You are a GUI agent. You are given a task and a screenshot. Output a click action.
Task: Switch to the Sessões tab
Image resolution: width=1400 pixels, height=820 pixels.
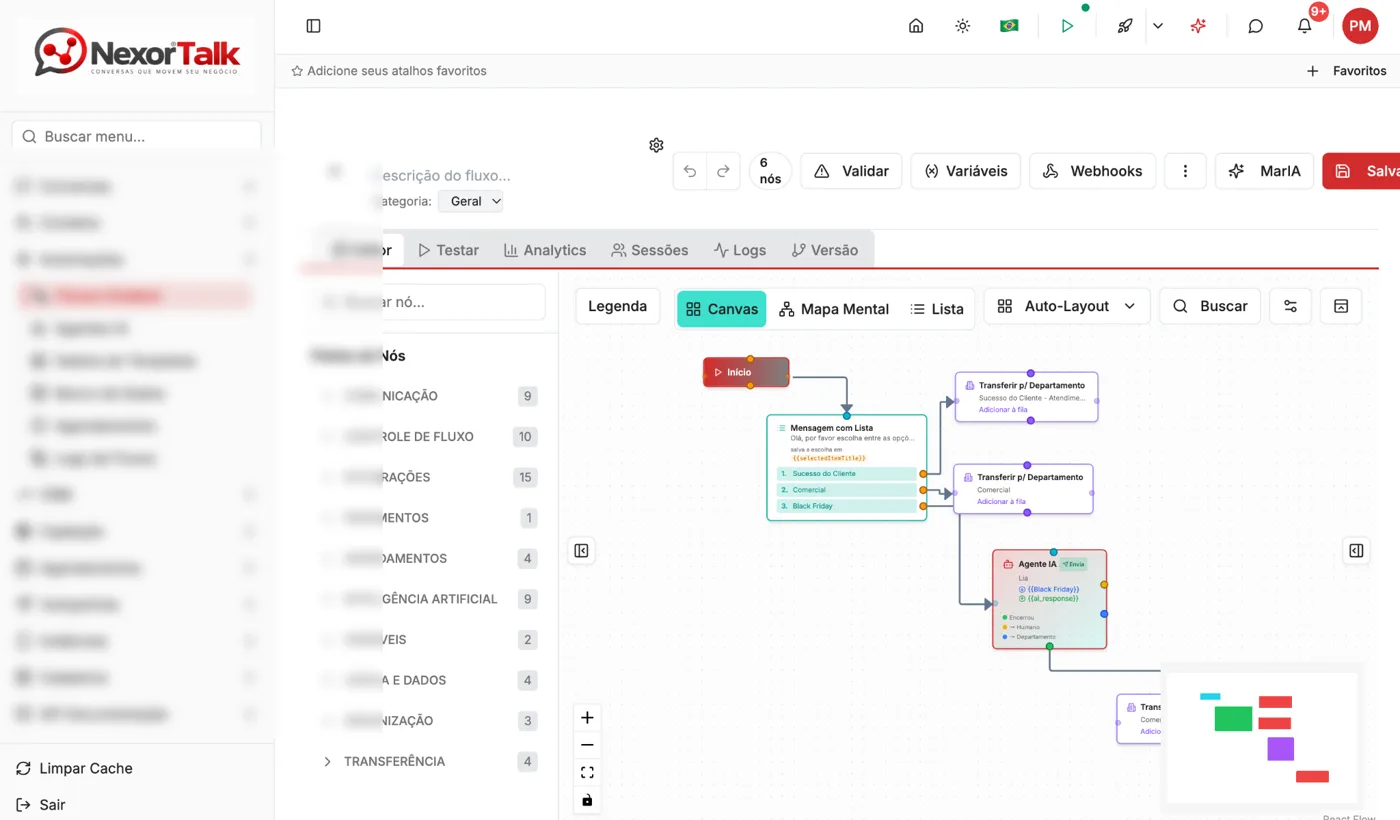[x=650, y=250]
